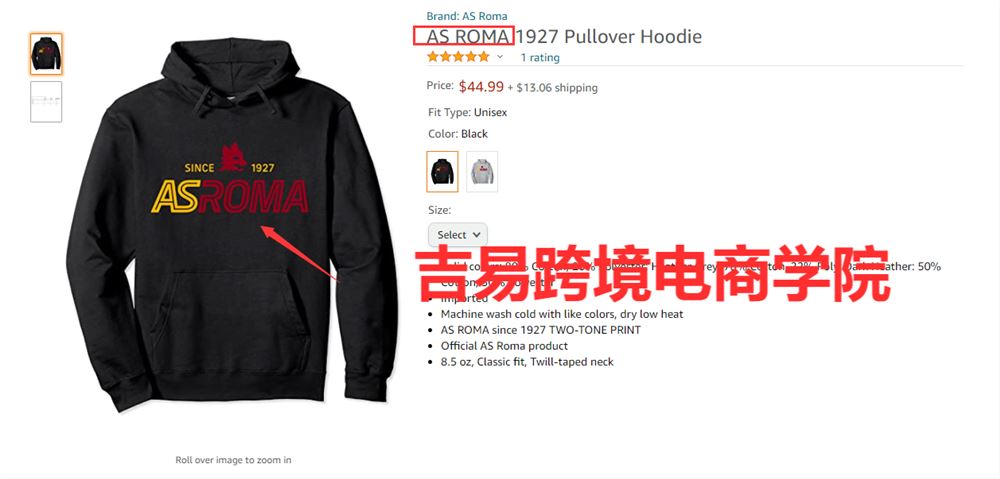This screenshot has width=1000, height=479.
Task: Click the Fit Type: Unisex label
Action: [x=467, y=112]
